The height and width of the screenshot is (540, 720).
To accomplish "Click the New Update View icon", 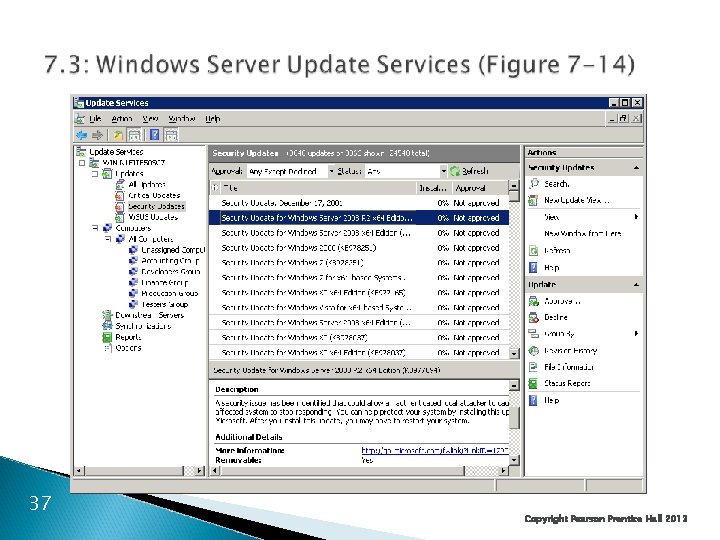I will [x=533, y=200].
